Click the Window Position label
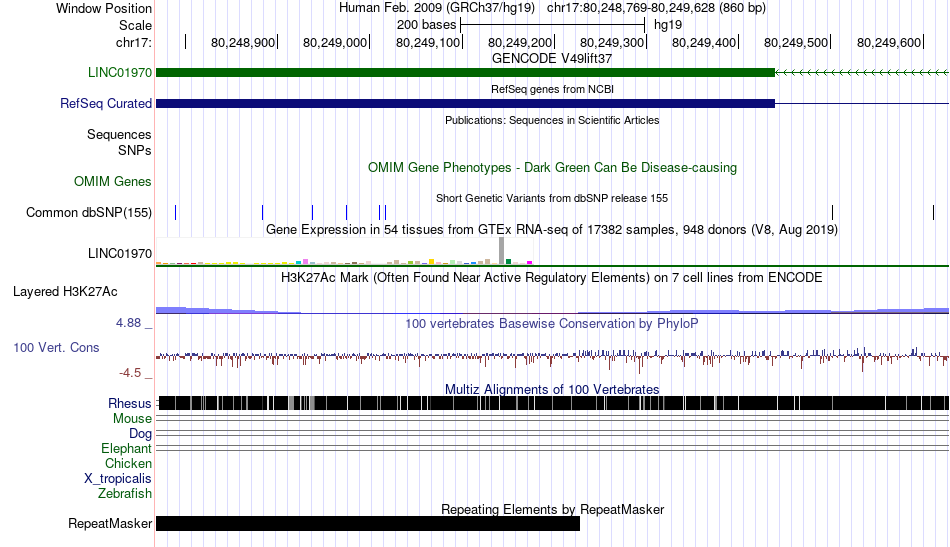Image resolution: width=950 pixels, height=547 pixels. (104, 8)
